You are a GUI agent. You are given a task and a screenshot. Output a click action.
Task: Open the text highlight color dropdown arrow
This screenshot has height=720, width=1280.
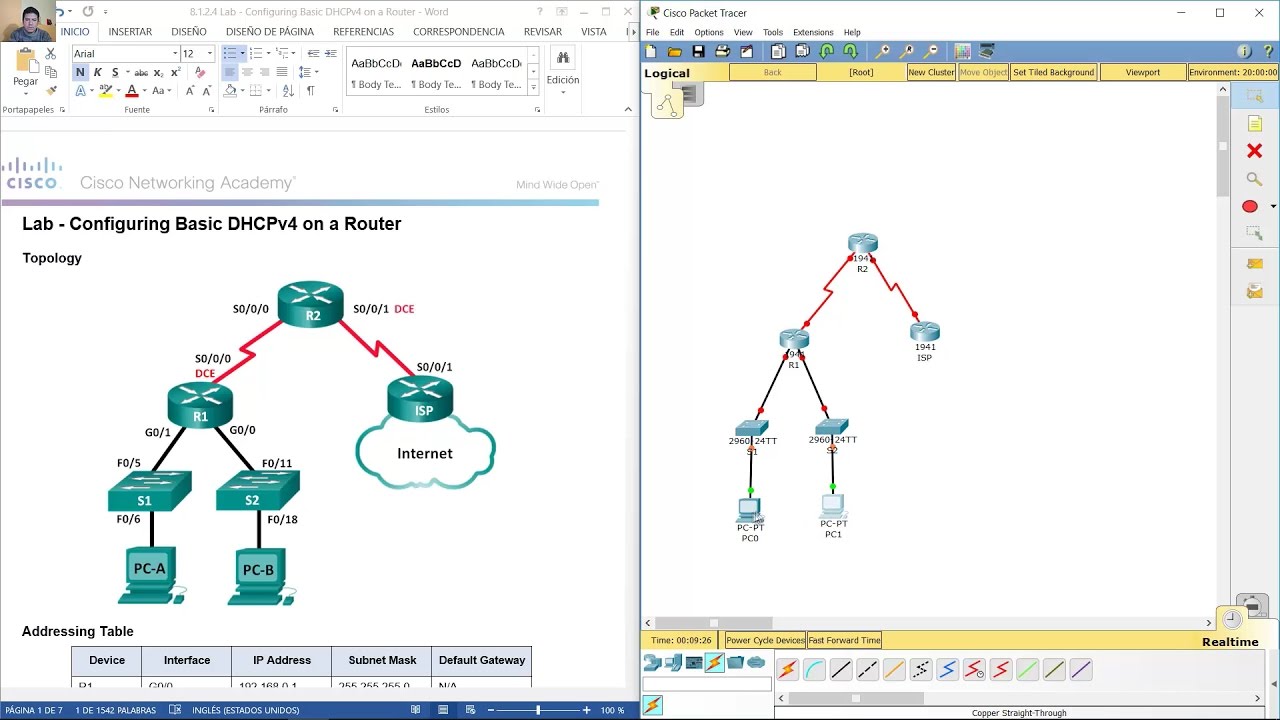tap(118, 91)
